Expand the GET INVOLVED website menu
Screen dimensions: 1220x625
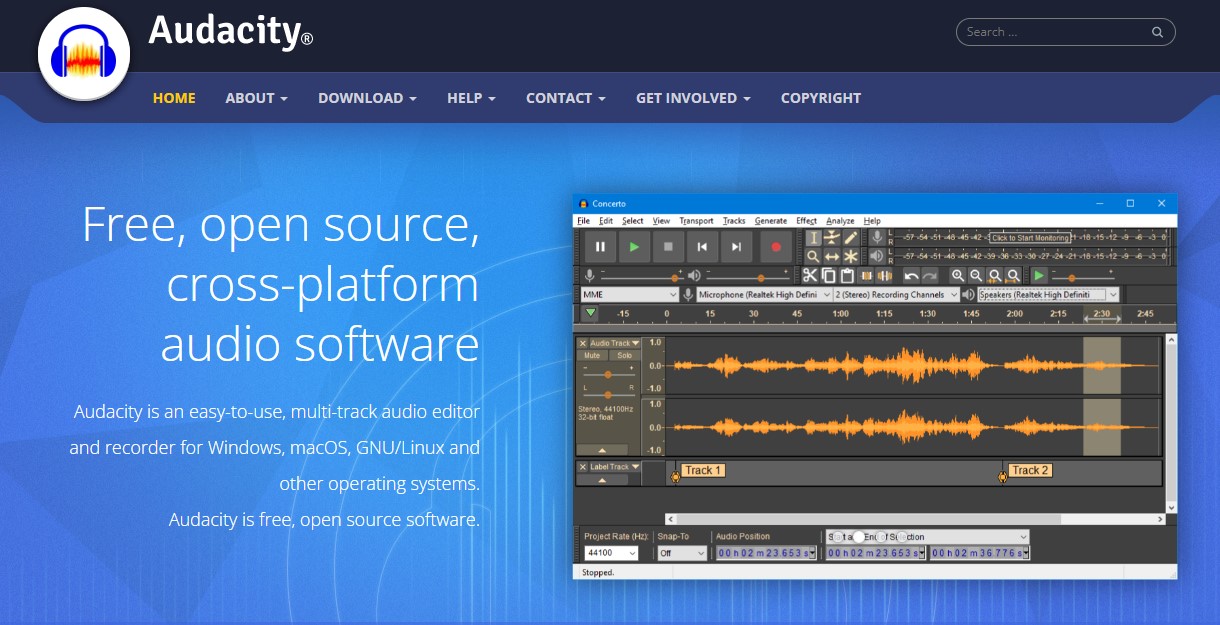pos(693,98)
